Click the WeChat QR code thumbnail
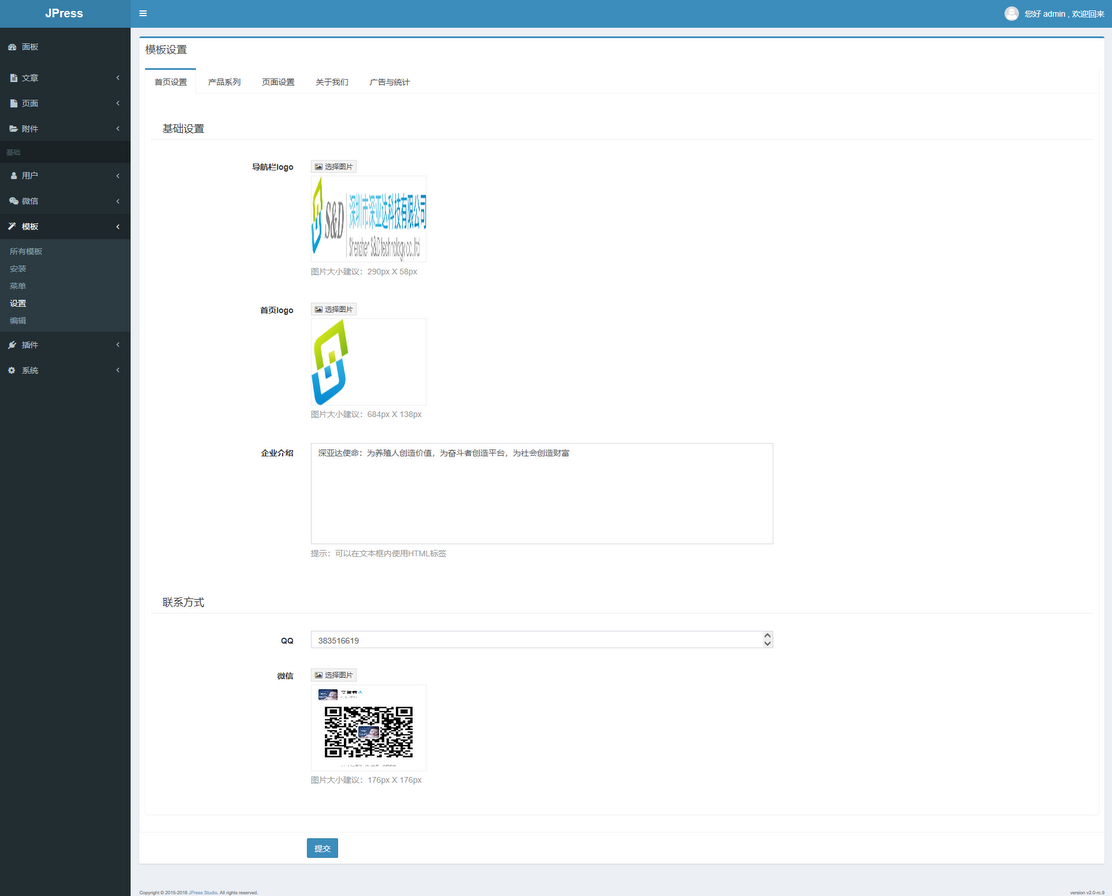Image resolution: width=1112 pixels, height=896 pixels. pyautogui.click(x=368, y=727)
